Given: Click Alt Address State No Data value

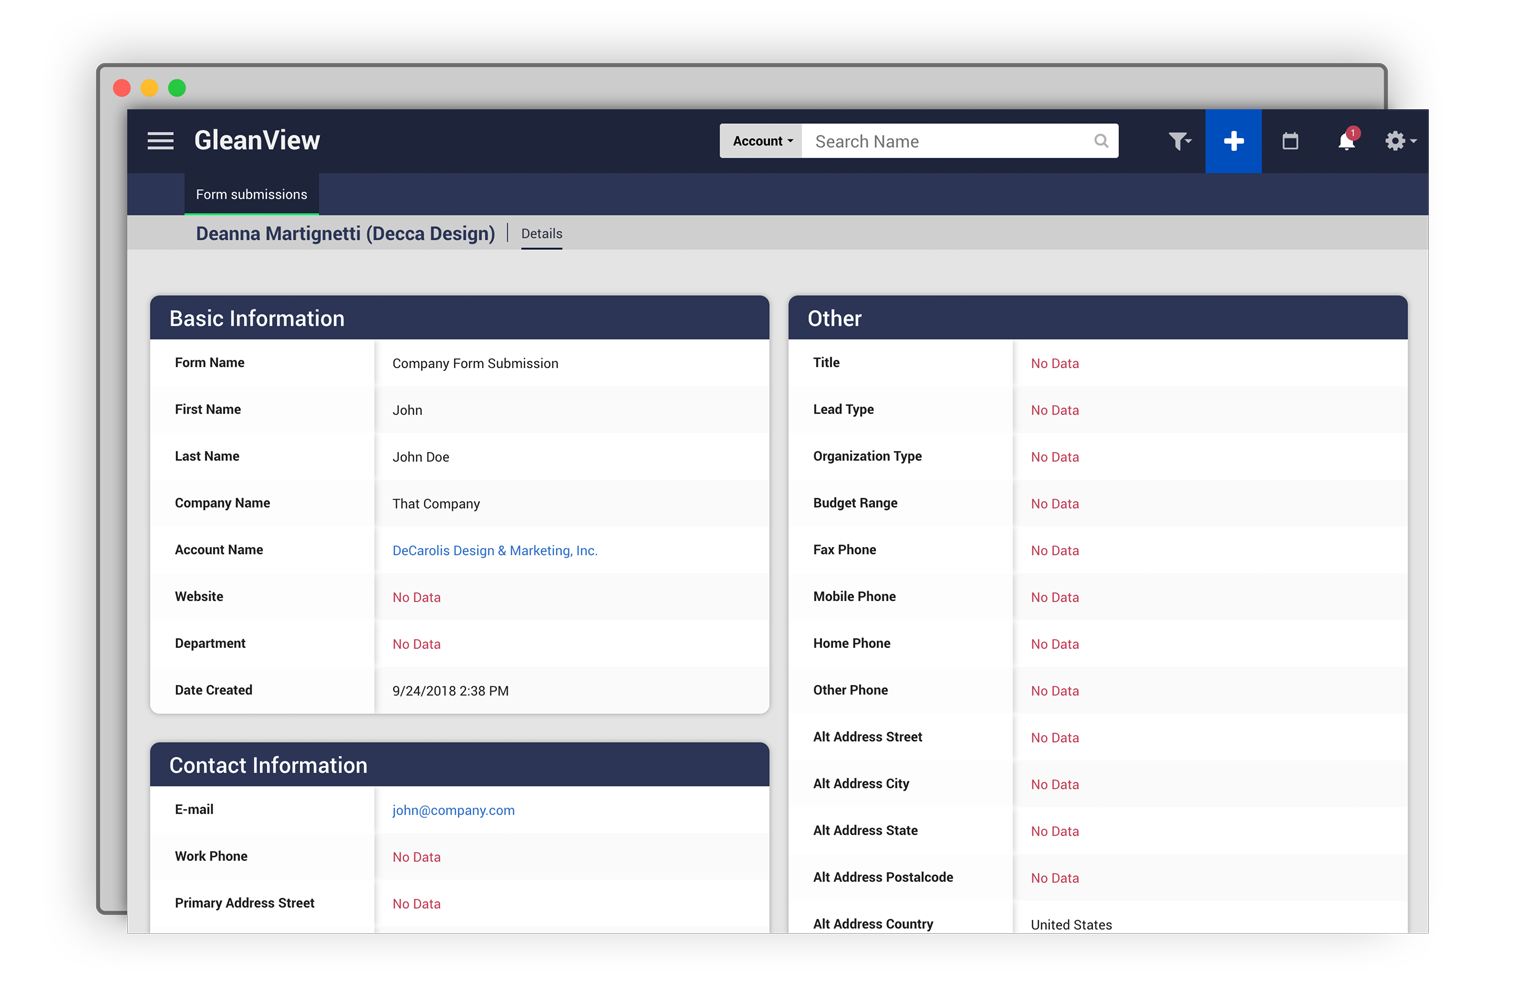Looking at the screenshot, I should point(1055,831).
